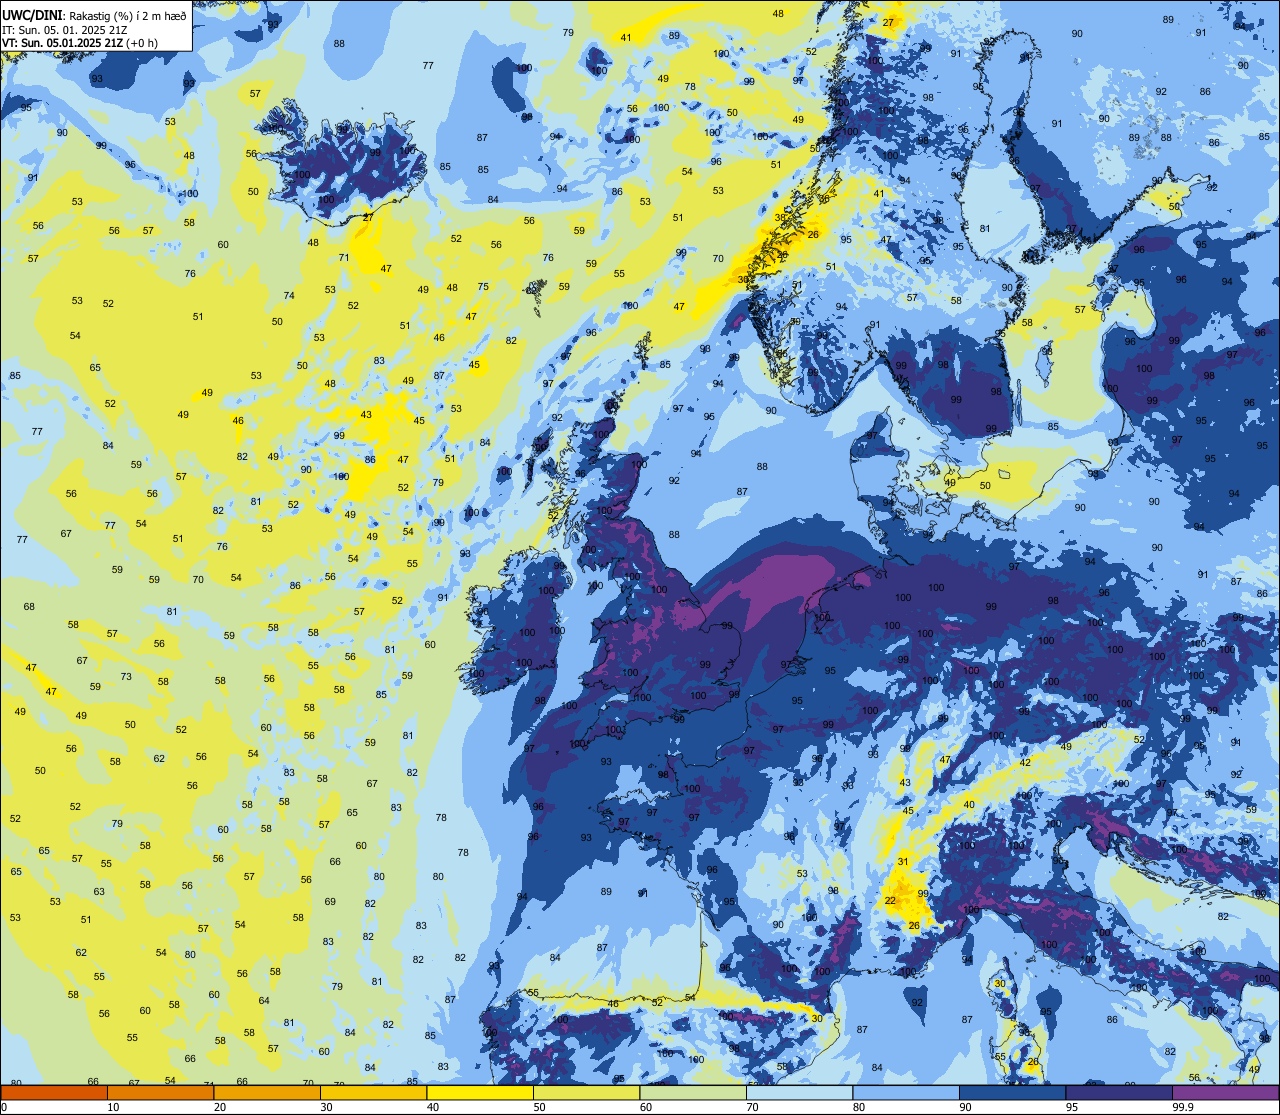Click the navy 95–99.9% legend swatch

pyautogui.click(x=1119, y=1092)
